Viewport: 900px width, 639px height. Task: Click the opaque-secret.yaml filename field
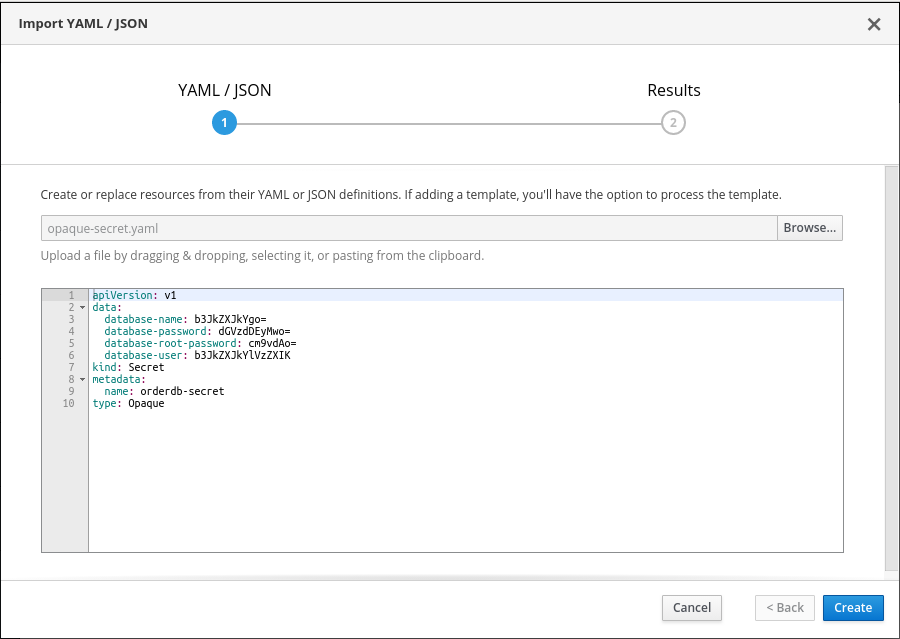pos(400,227)
